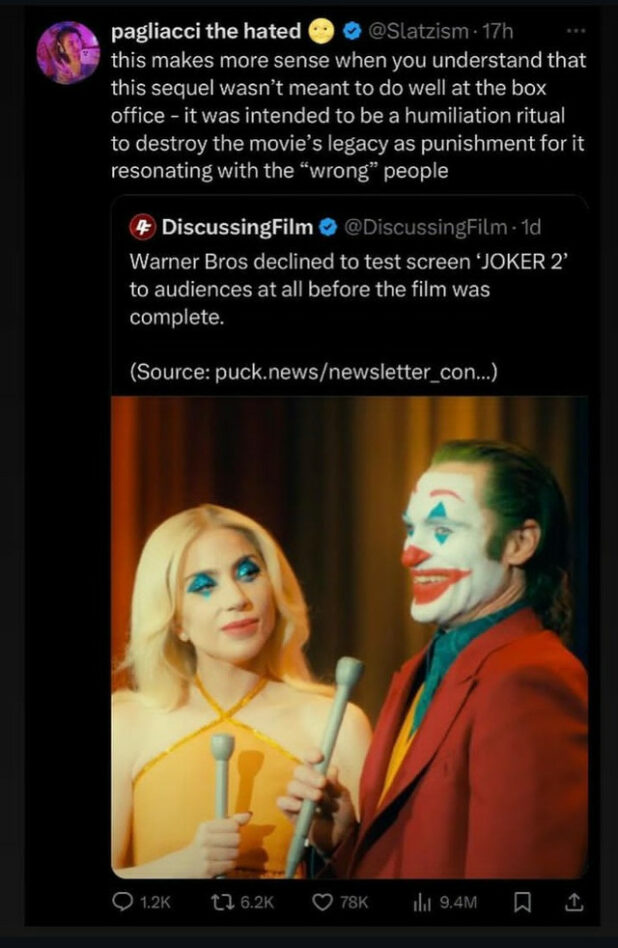Bookmark this post
The height and width of the screenshot is (948, 618).
(x=521, y=902)
